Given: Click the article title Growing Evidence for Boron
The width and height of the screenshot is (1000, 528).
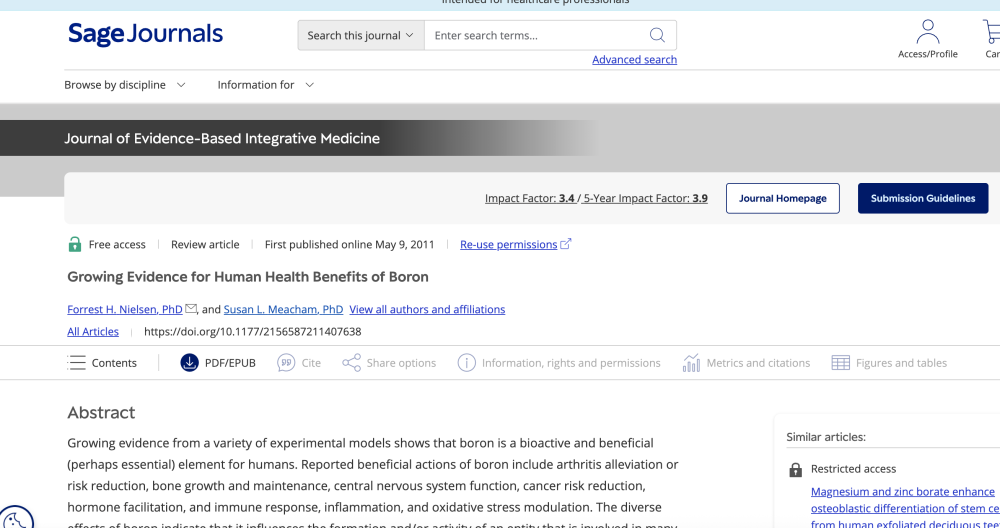Looking at the screenshot, I should [248, 277].
